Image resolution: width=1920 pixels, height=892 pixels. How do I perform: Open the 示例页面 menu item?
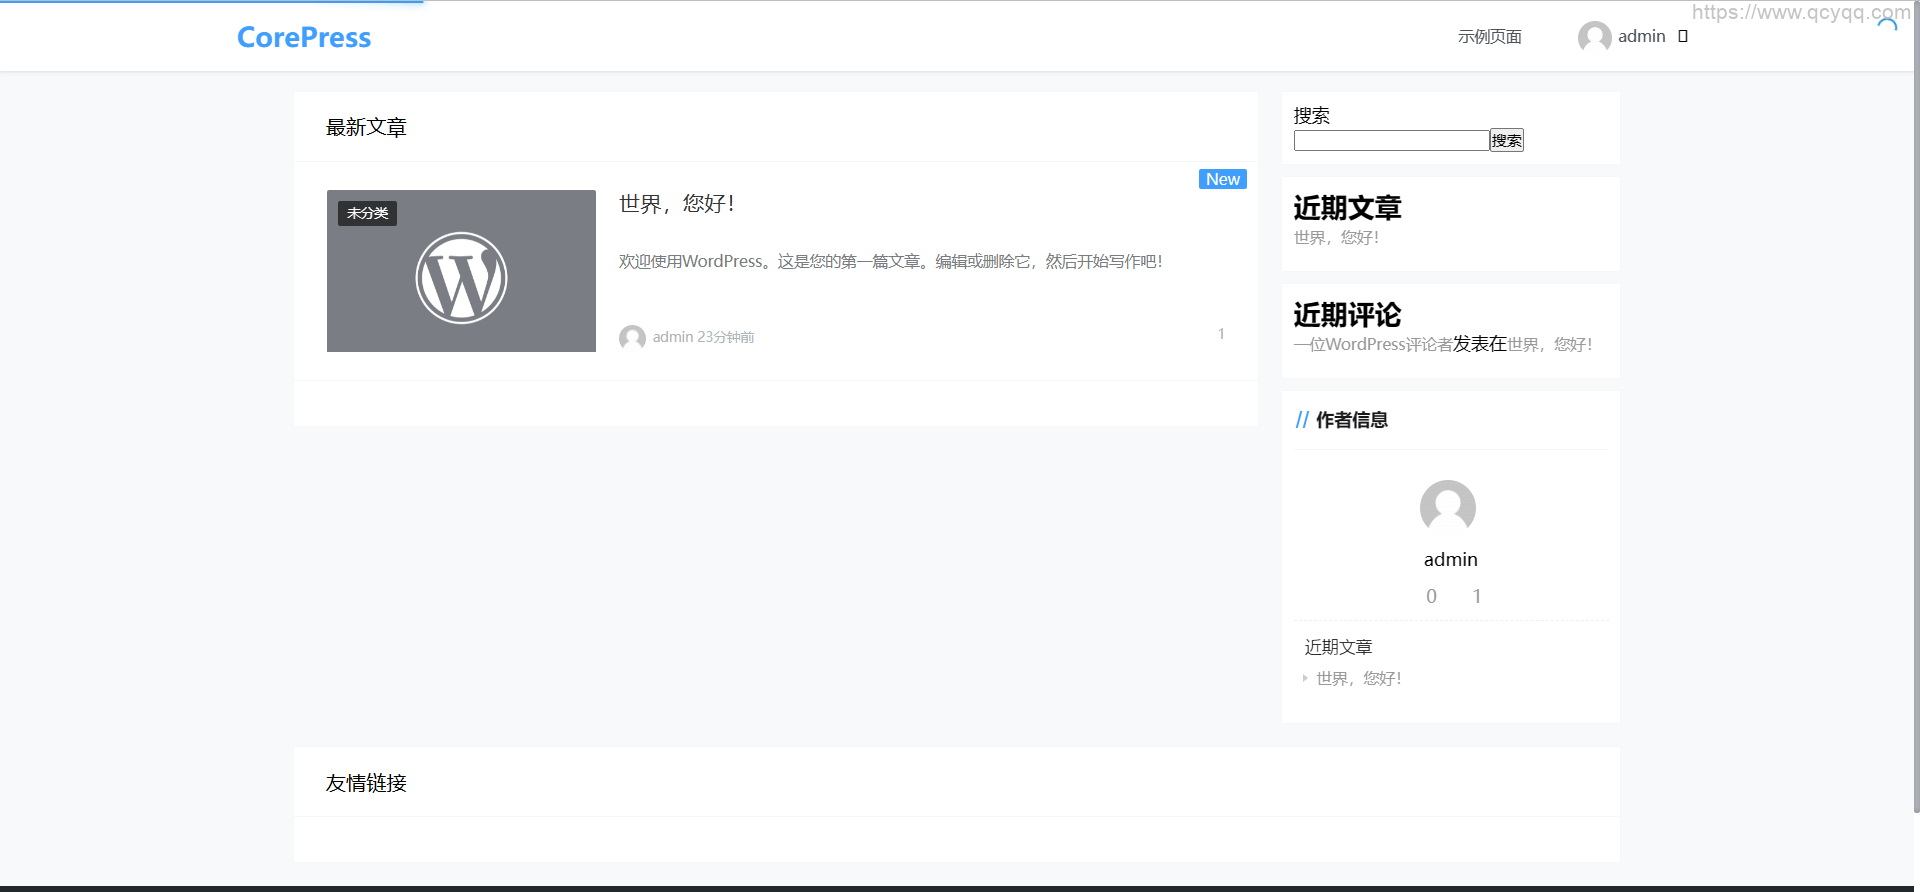pos(1489,37)
